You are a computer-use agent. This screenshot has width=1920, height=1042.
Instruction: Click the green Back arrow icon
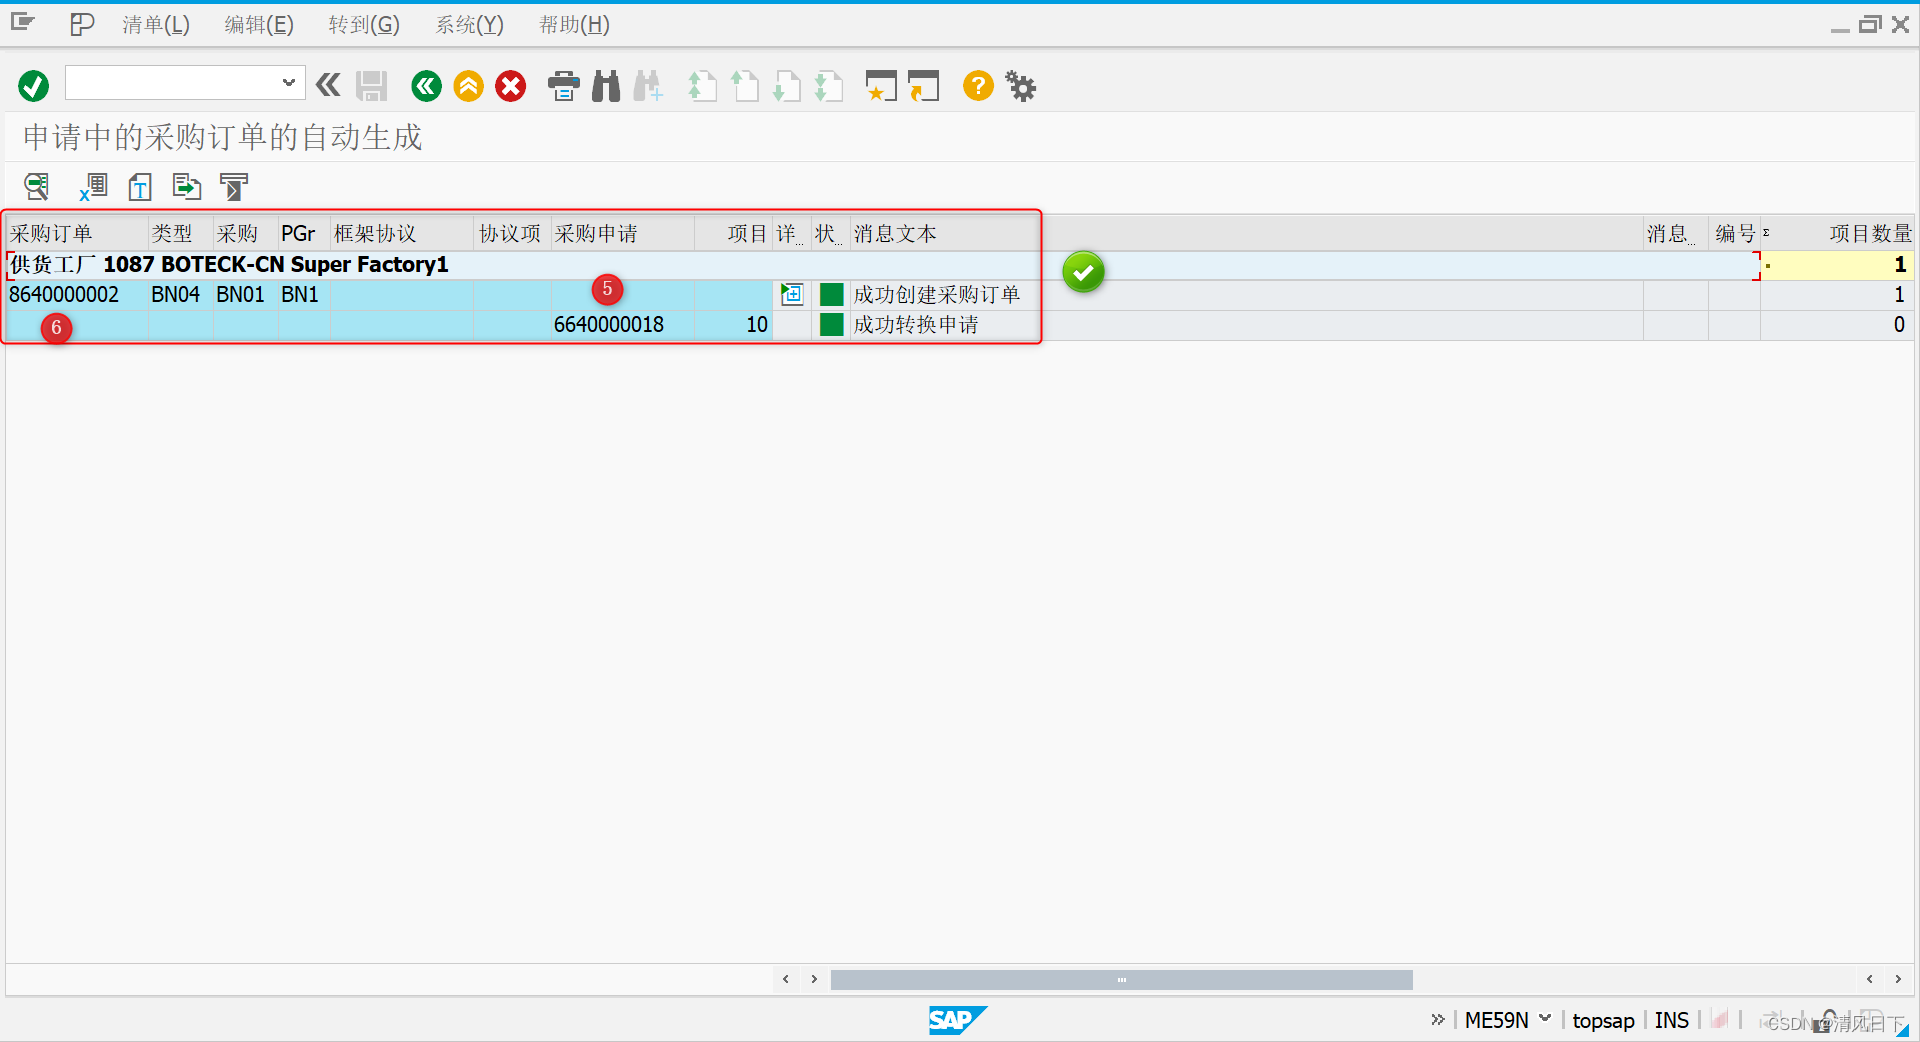(426, 86)
